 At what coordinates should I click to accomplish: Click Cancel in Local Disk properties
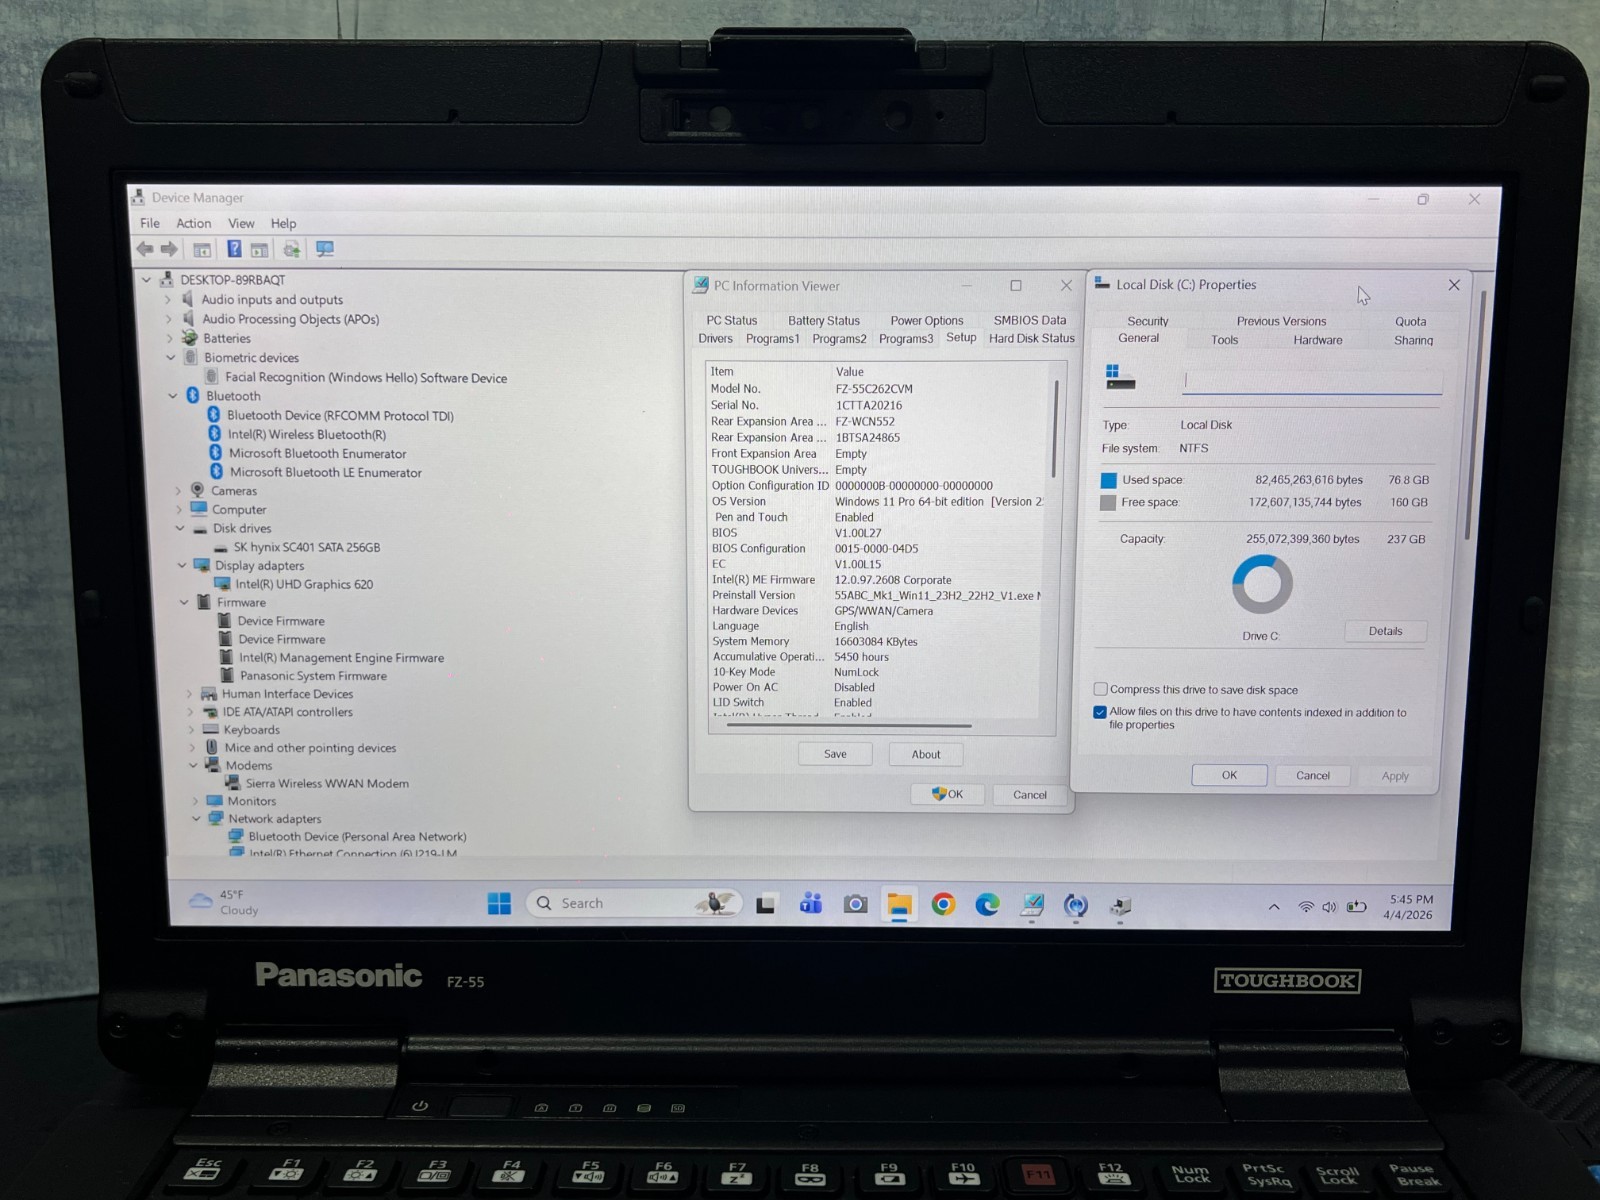1313,775
